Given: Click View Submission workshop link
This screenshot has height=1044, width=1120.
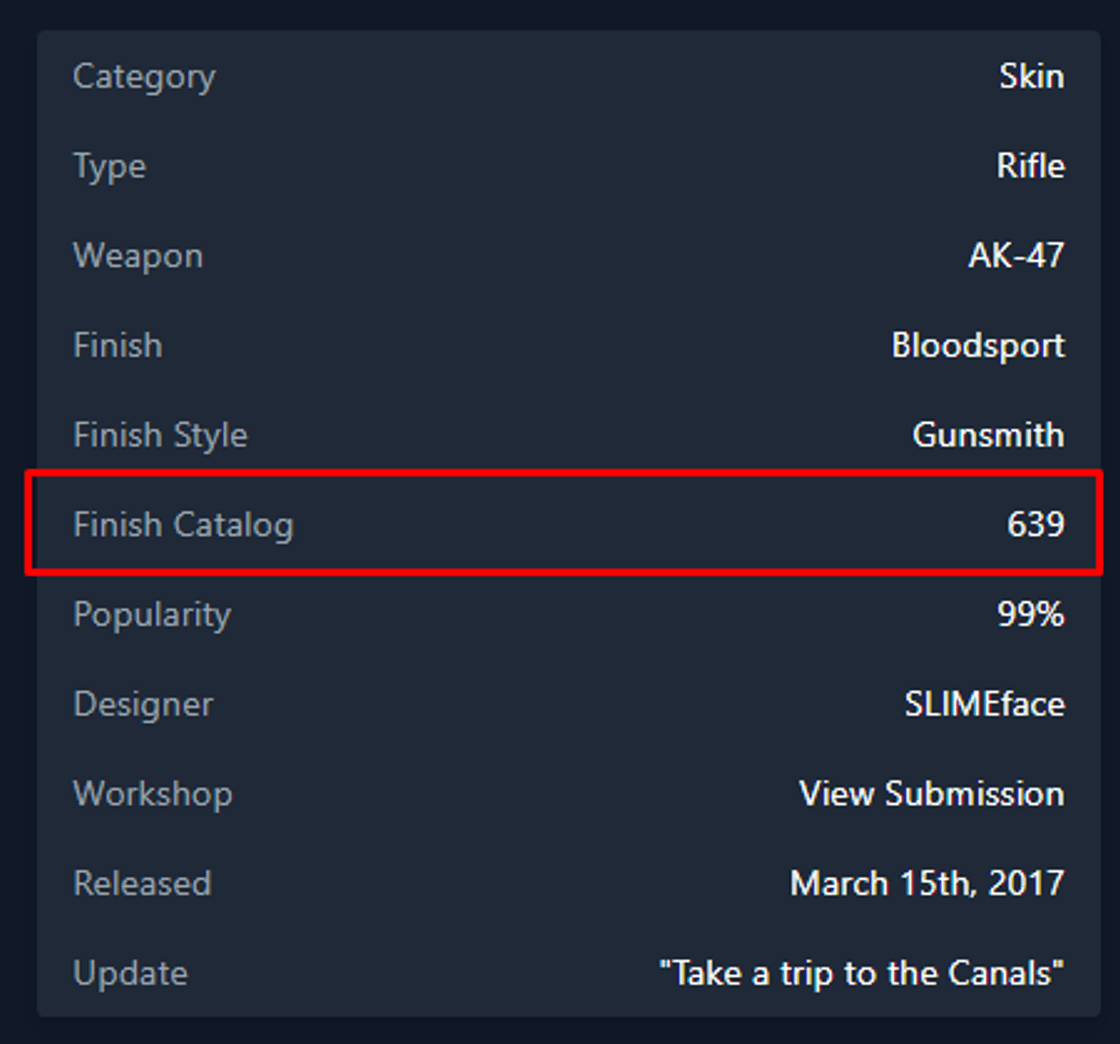Looking at the screenshot, I should click(930, 794).
